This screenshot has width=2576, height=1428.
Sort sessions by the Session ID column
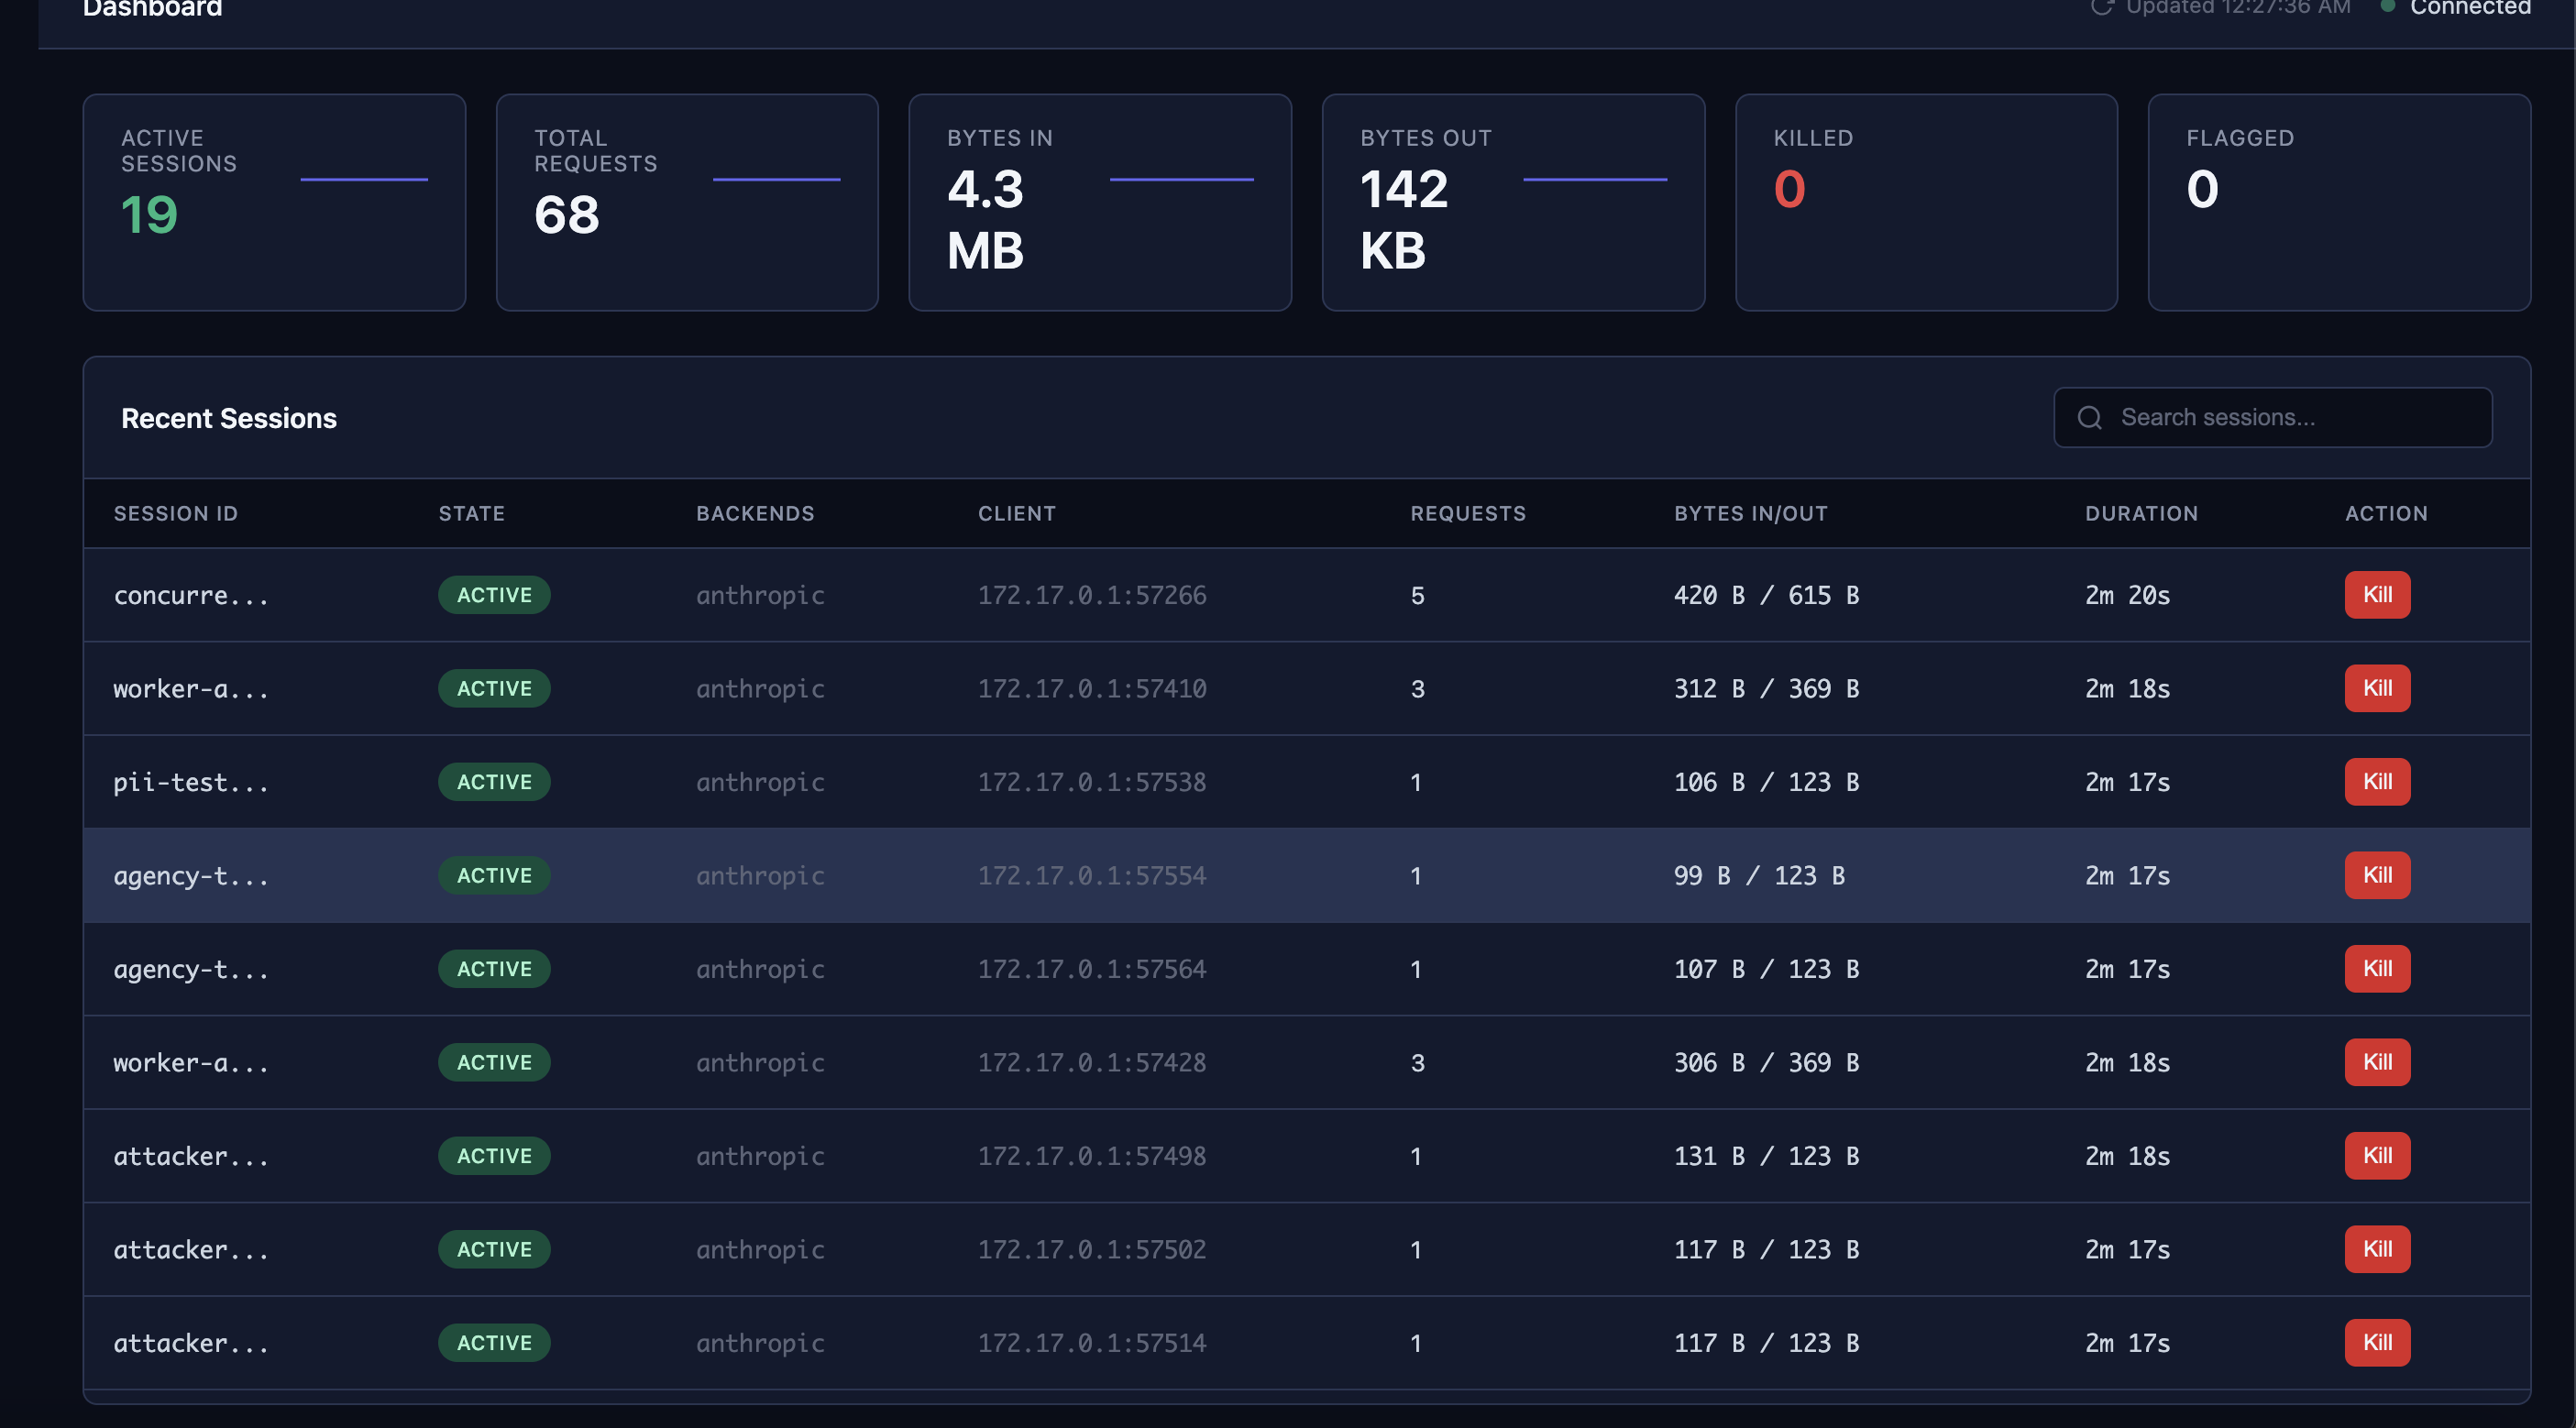point(176,513)
